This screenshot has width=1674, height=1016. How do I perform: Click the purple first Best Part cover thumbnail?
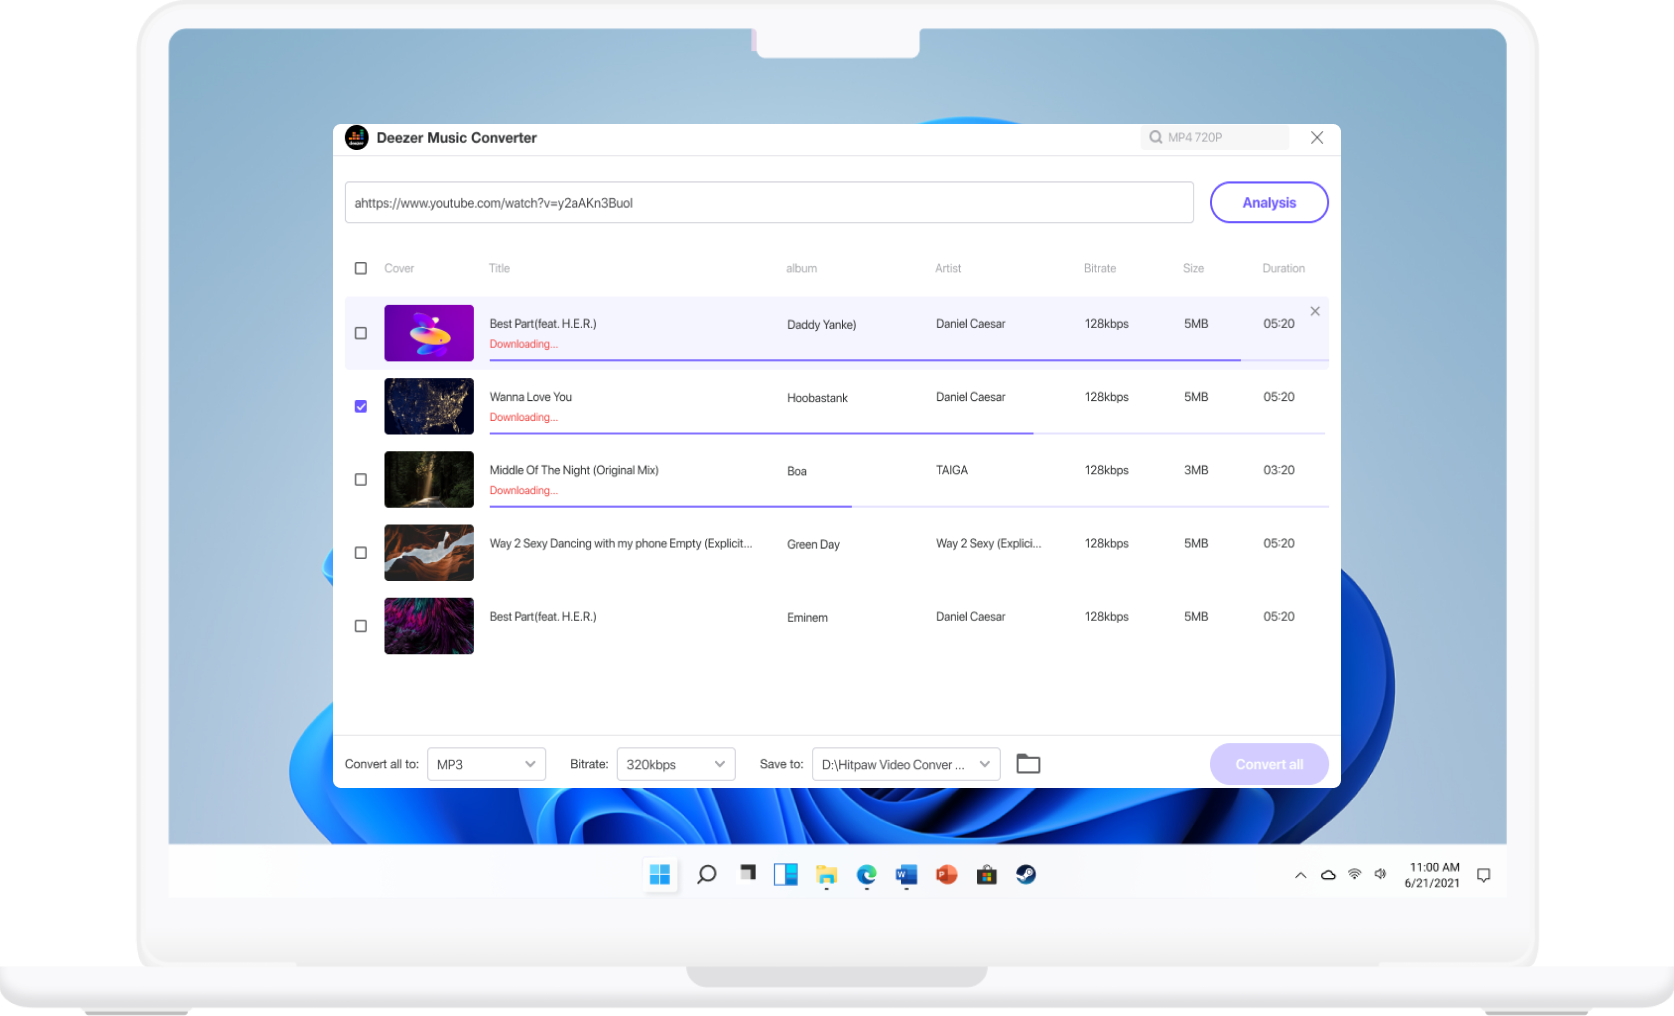(429, 333)
